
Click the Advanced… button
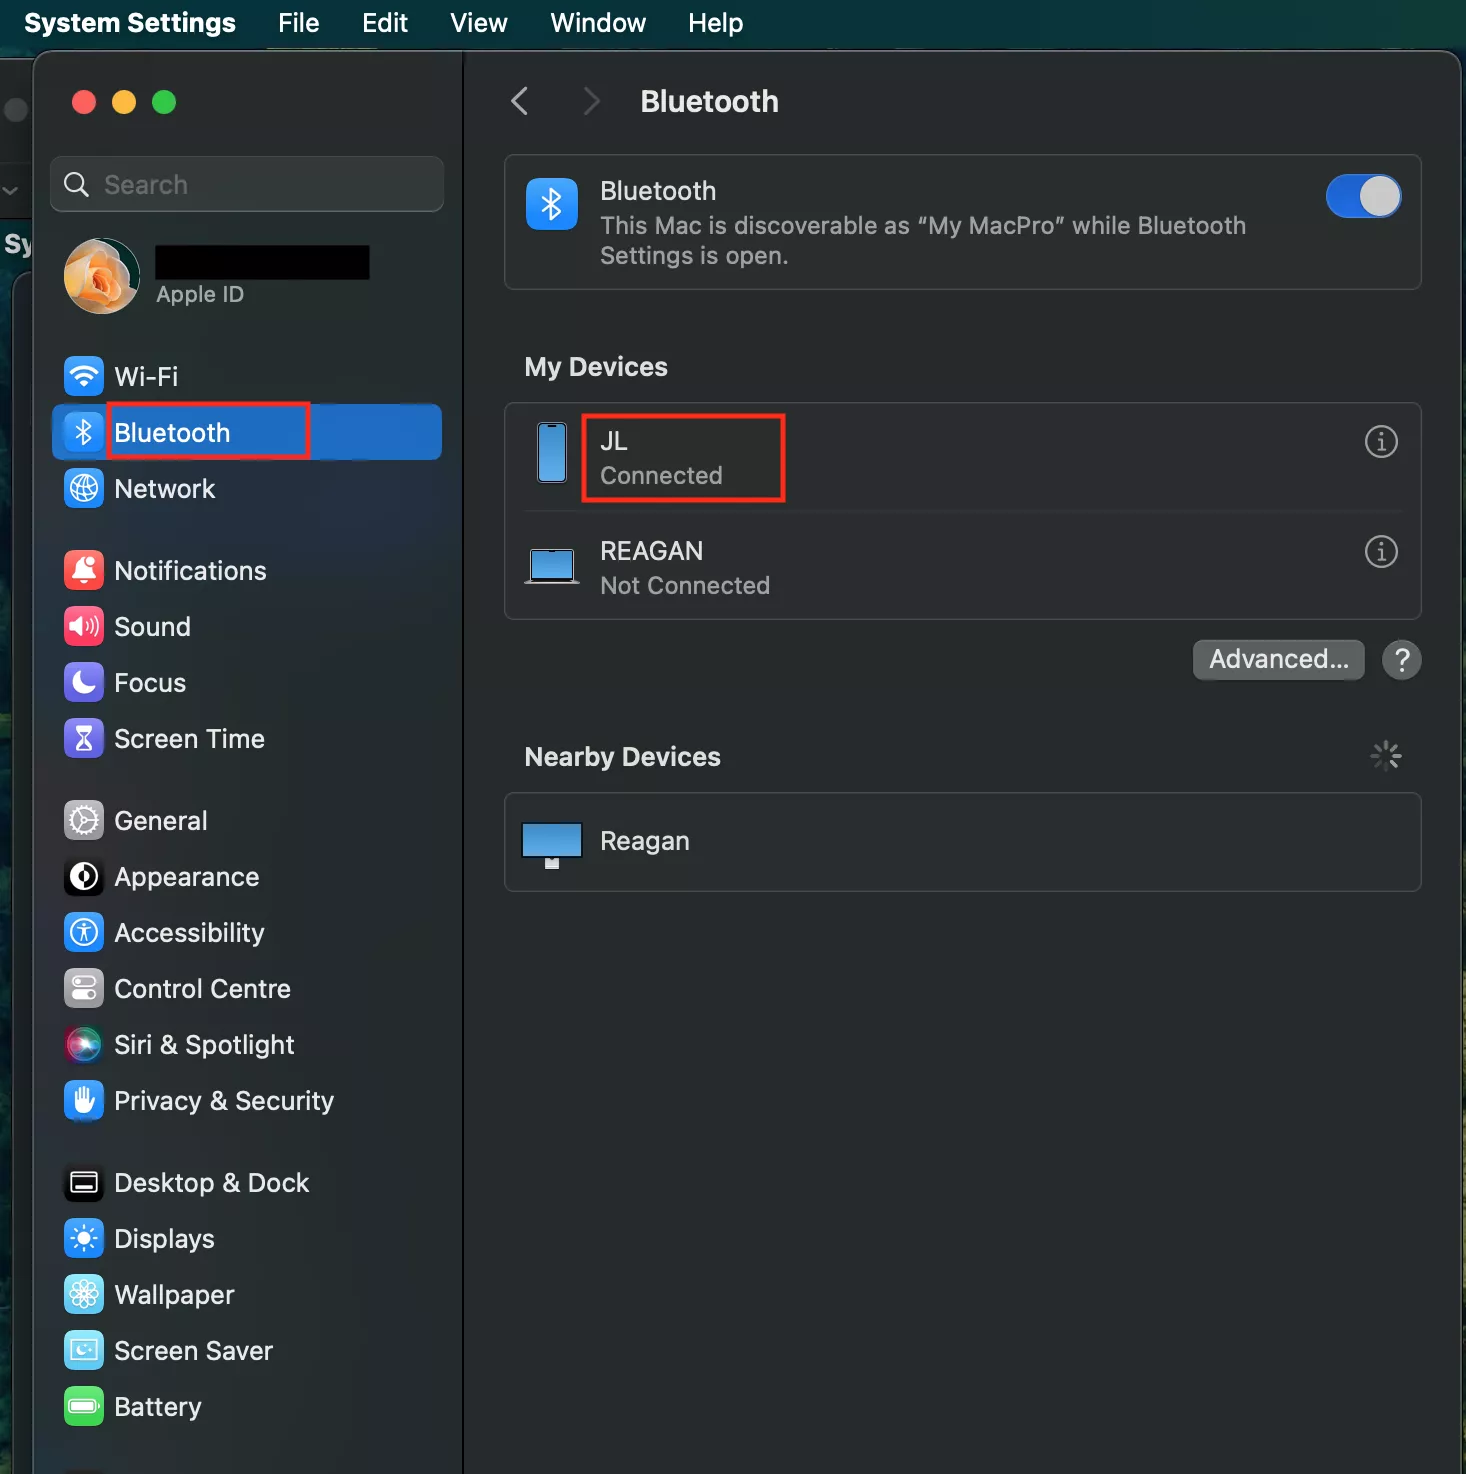pyautogui.click(x=1278, y=659)
